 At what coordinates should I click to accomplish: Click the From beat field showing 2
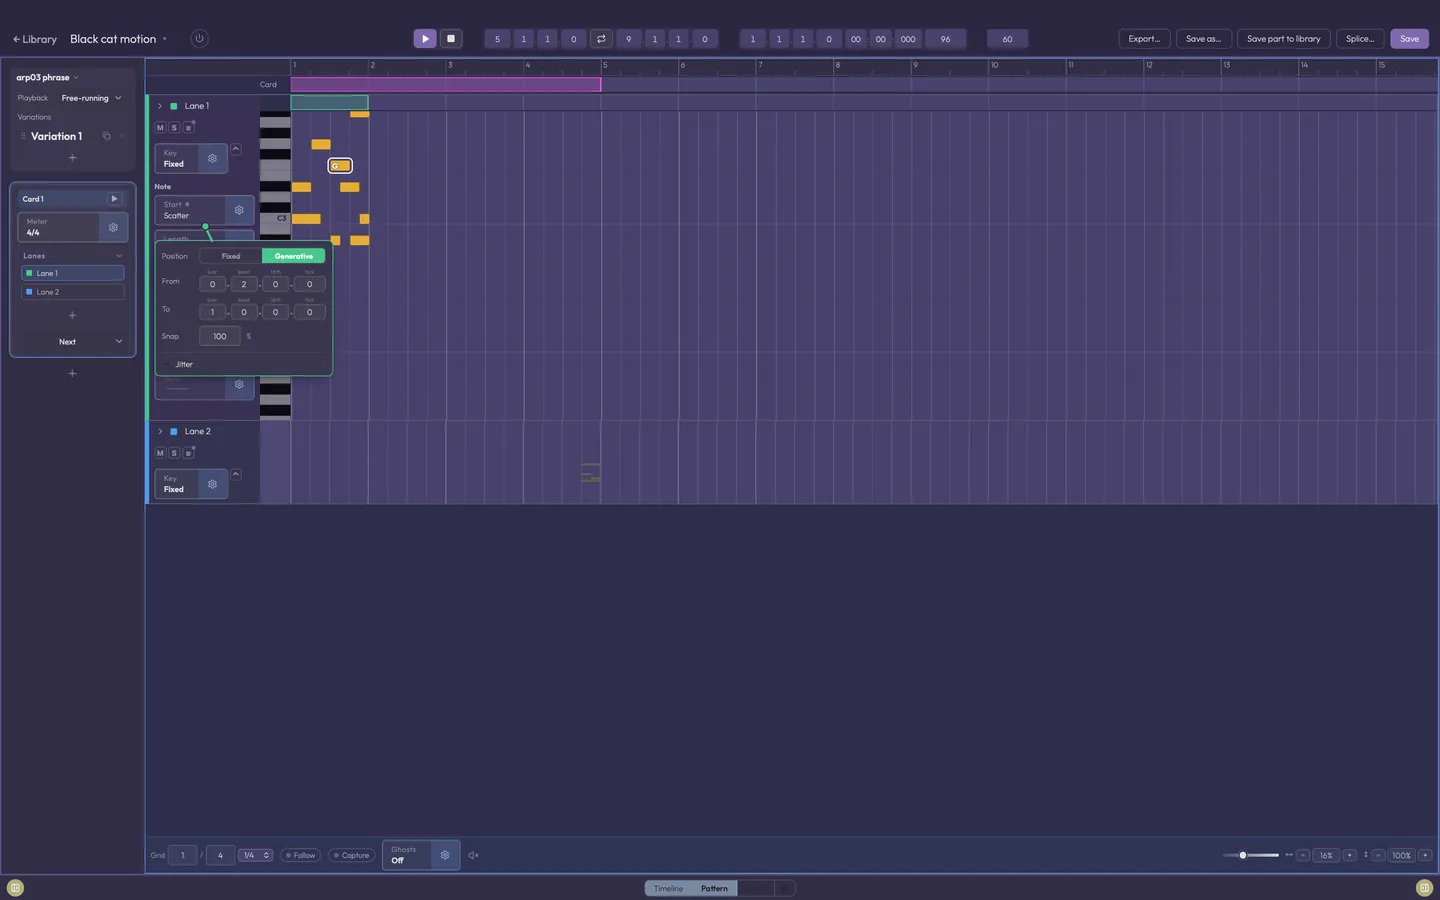tap(244, 284)
